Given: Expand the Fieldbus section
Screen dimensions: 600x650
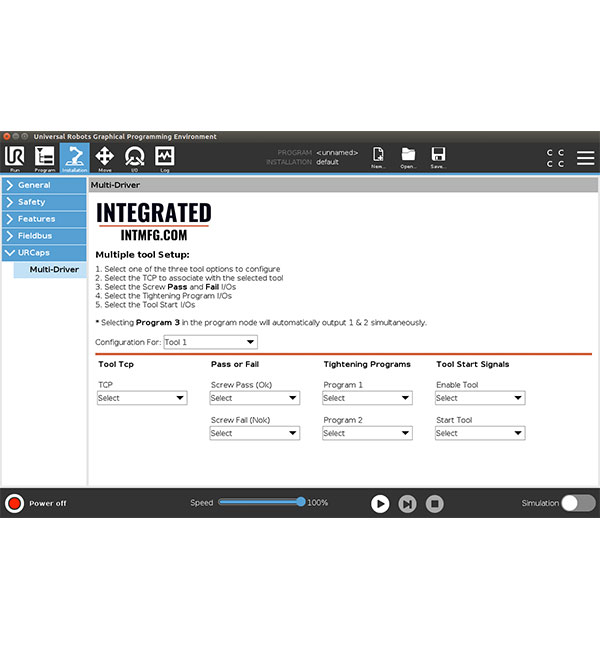Looking at the screenshot, I should tap(44, 236).
